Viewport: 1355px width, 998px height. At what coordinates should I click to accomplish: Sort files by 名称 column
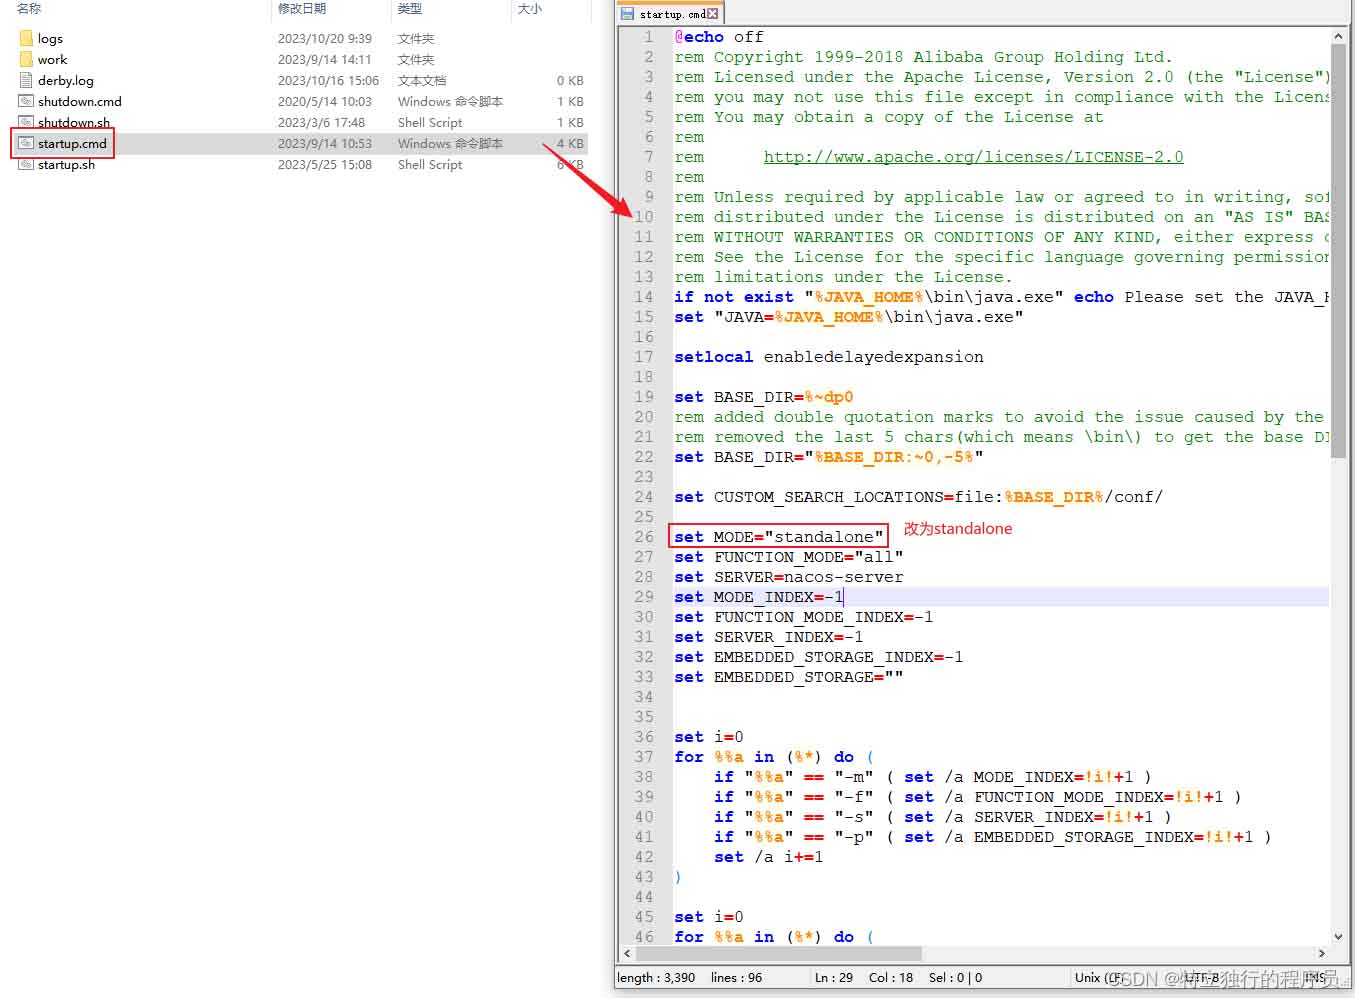[x=29, y=8]
